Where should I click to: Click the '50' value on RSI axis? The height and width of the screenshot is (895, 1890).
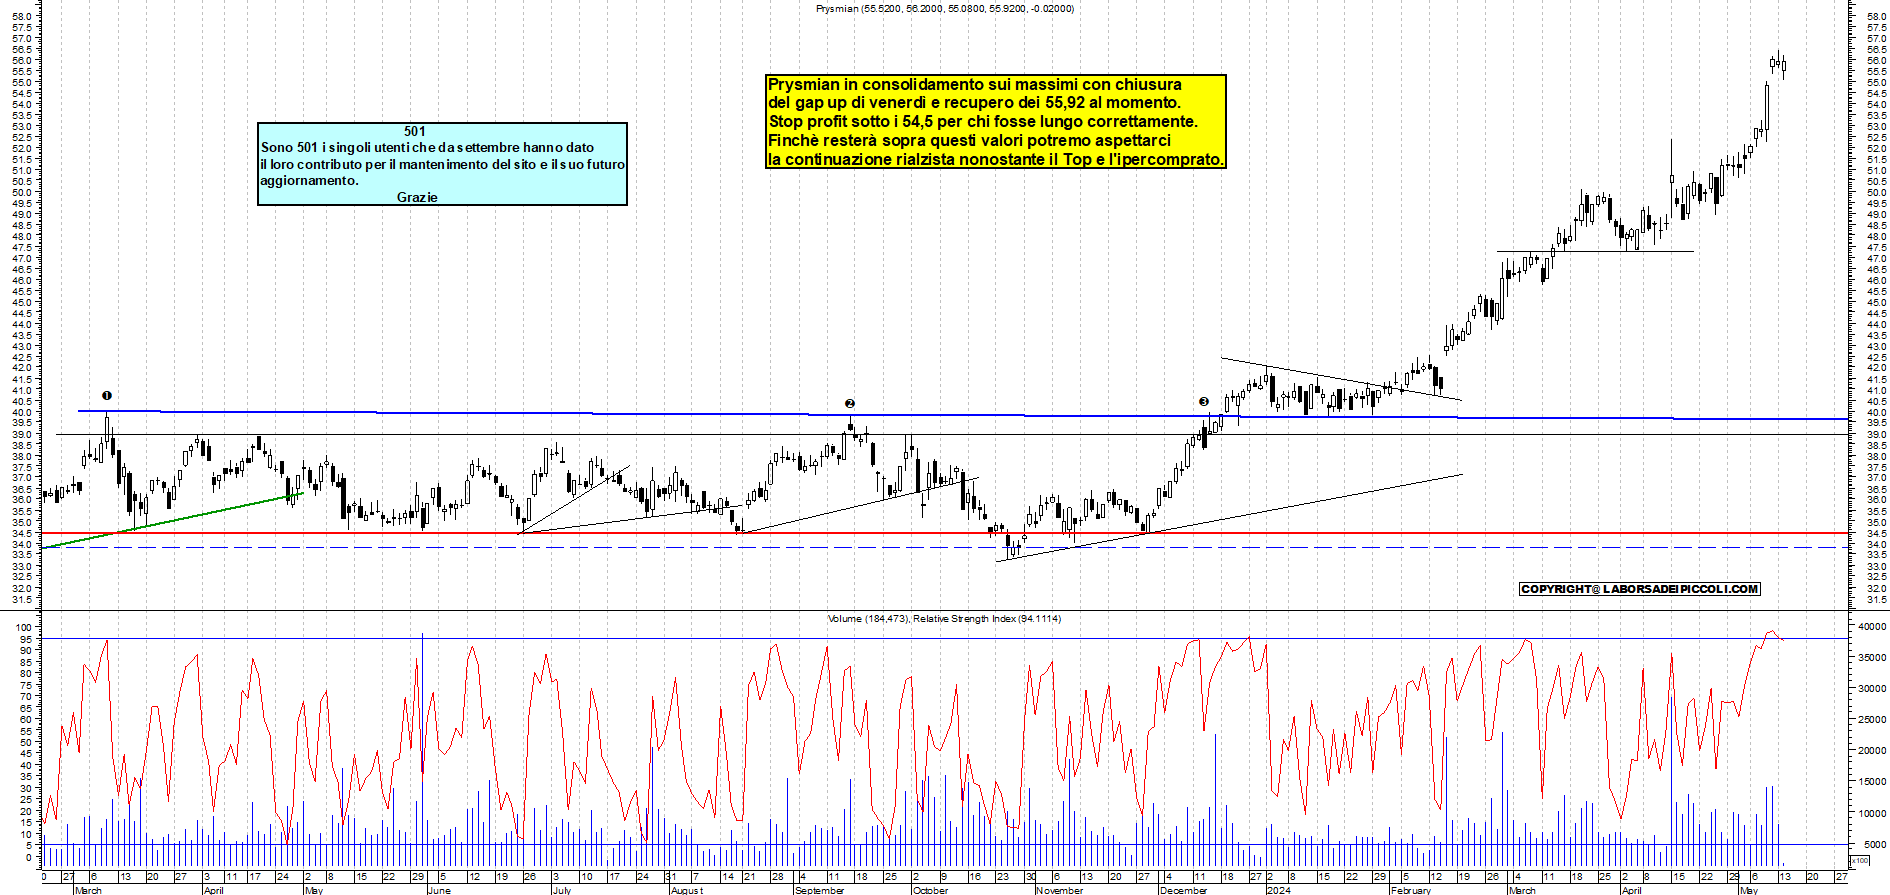click(x=28, y=743)
